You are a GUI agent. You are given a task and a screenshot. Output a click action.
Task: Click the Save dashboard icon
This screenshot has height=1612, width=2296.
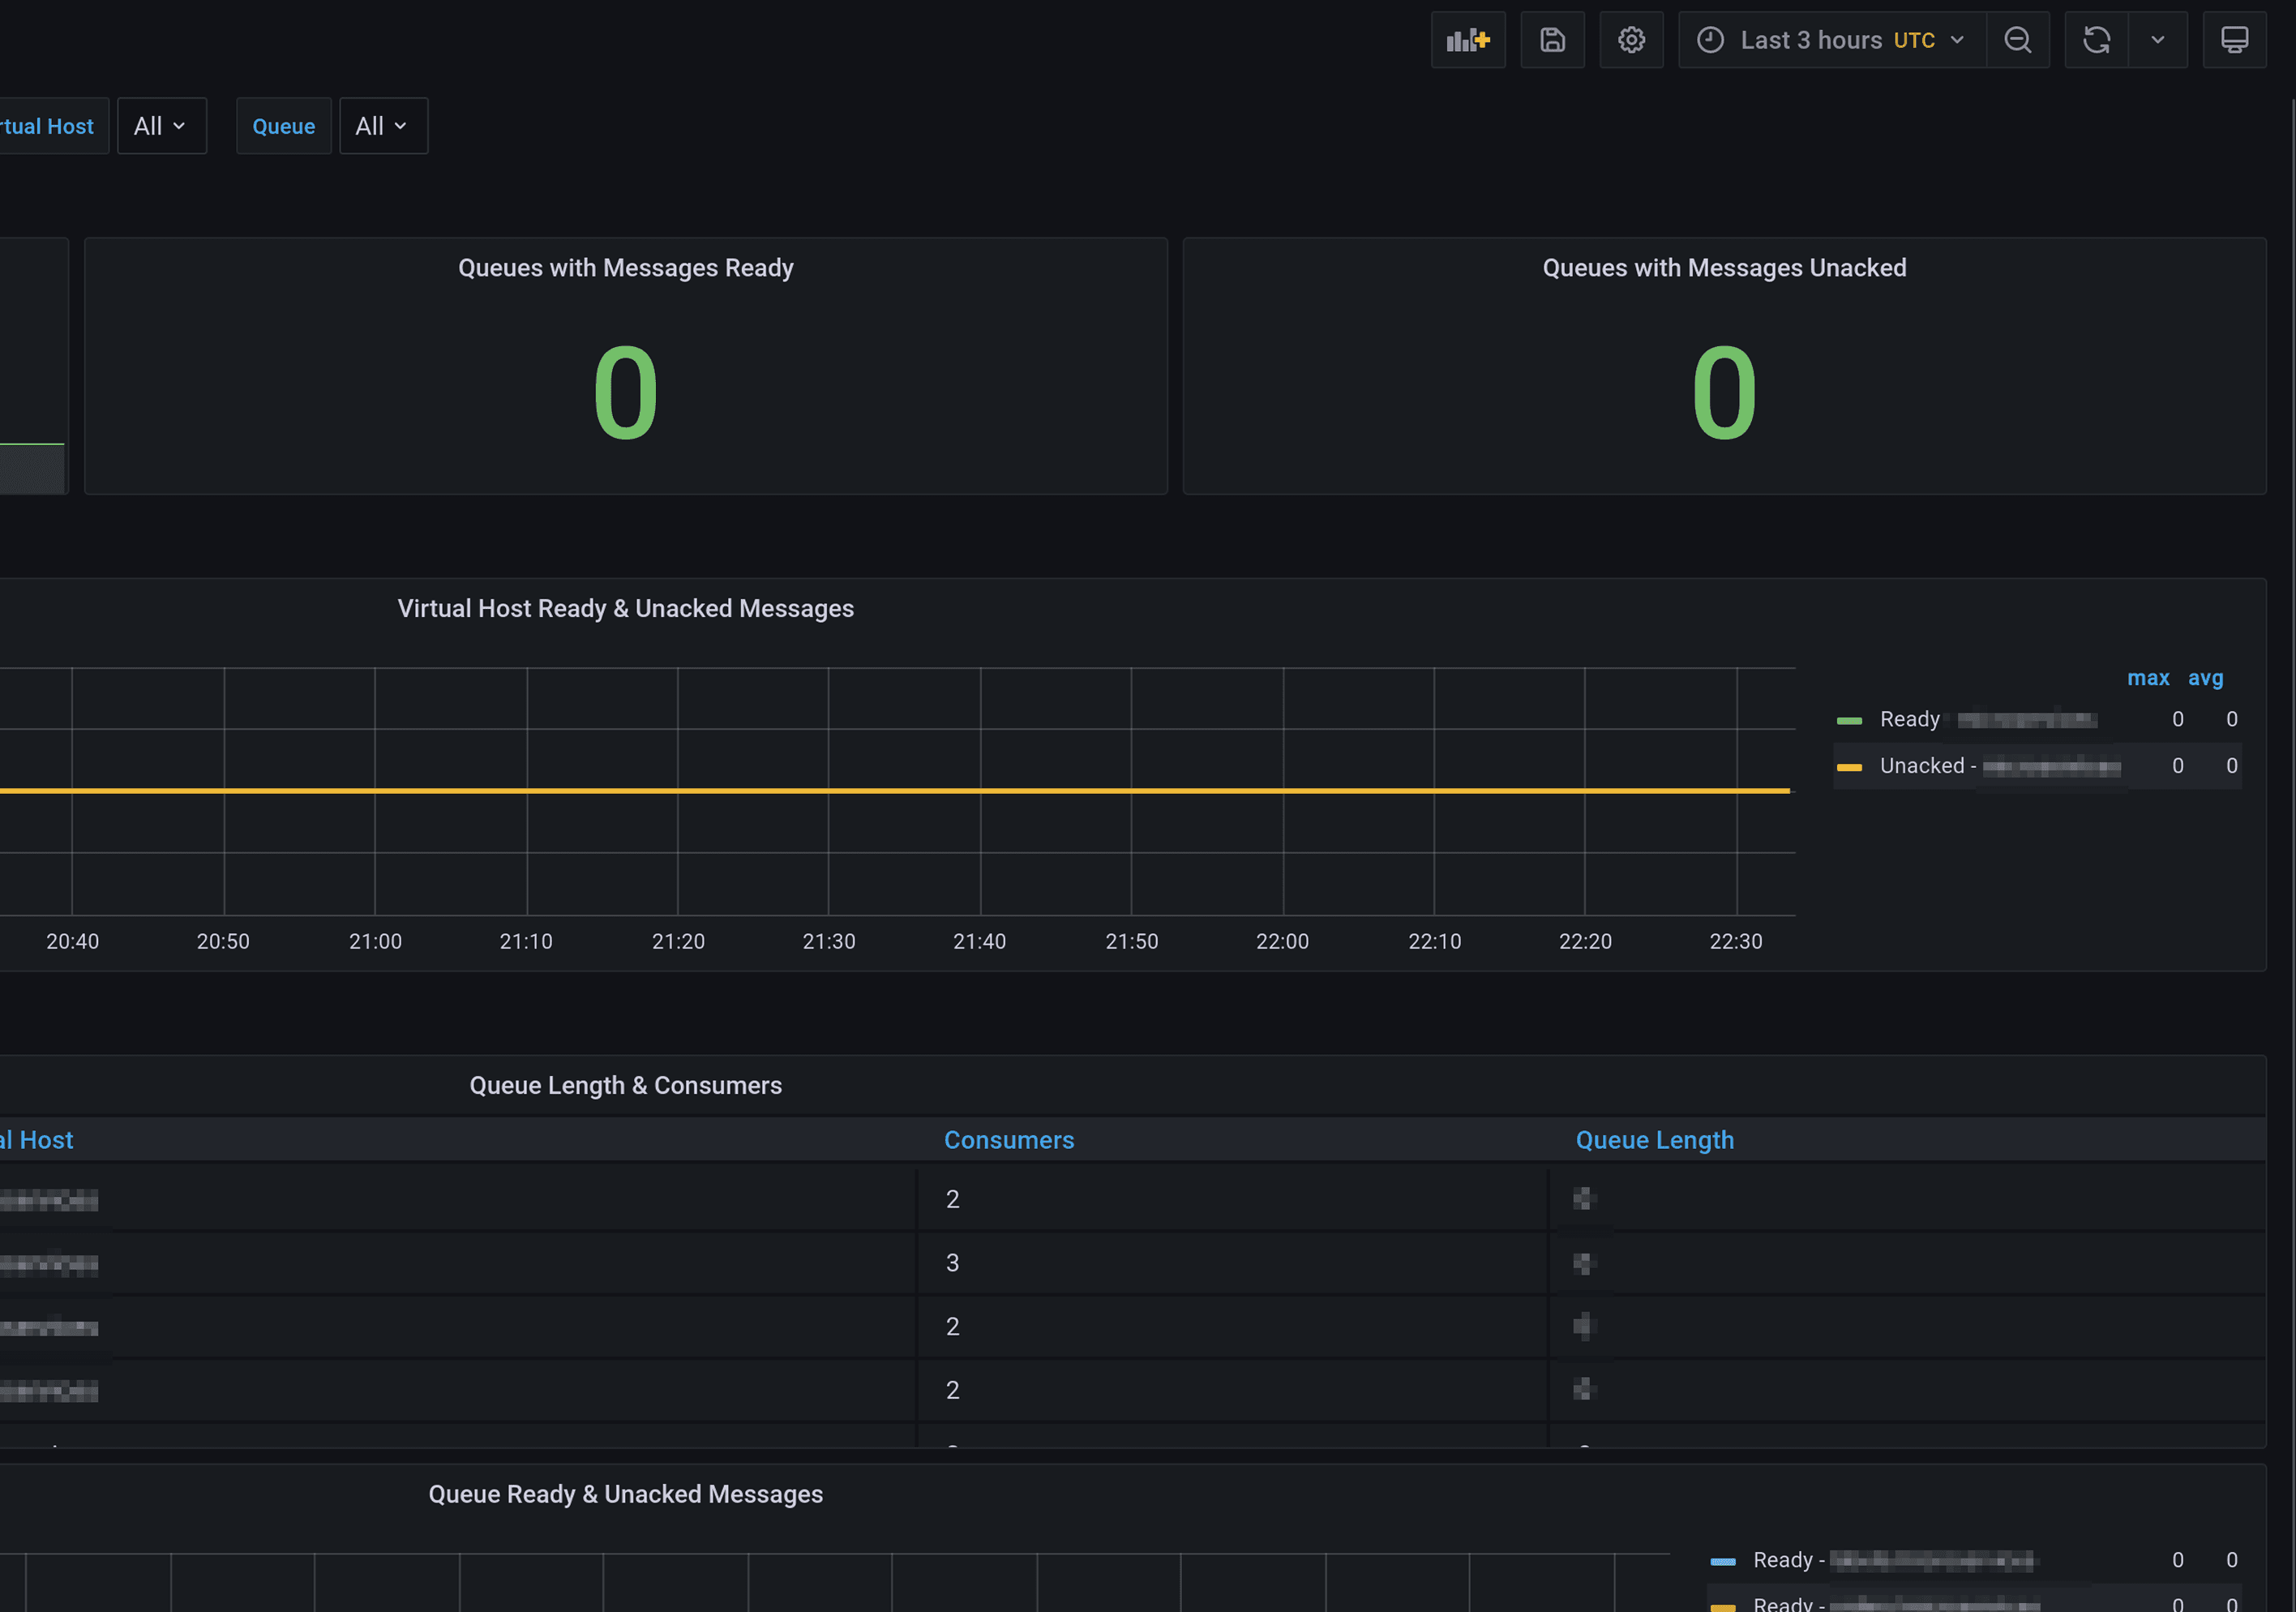(1552, 40)
